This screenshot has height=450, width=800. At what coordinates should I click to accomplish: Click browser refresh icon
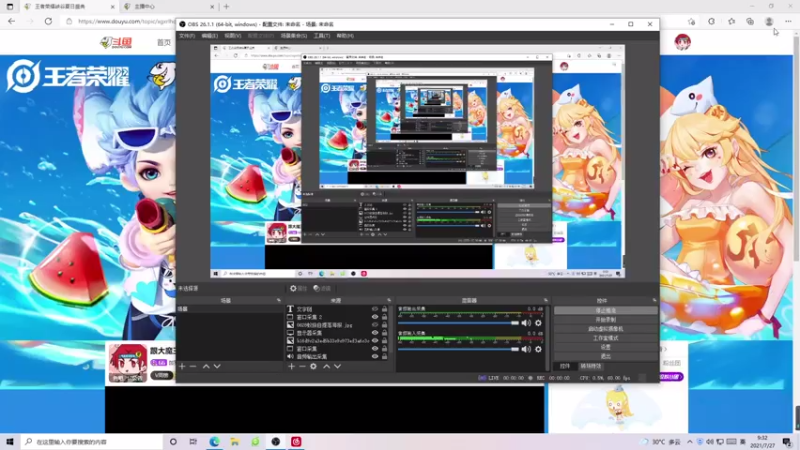coord(48,21)
